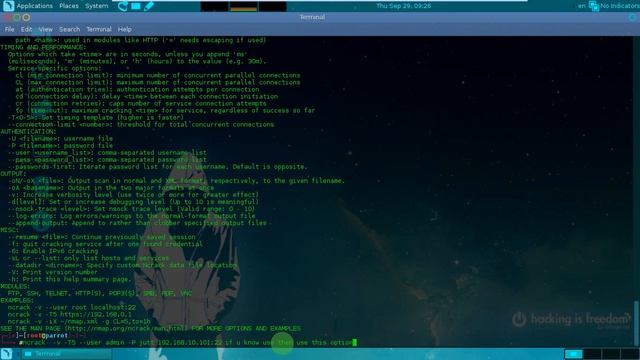640x360 pixels.
Task: Open the File menu of Terminal
Action: click(9, 29)
